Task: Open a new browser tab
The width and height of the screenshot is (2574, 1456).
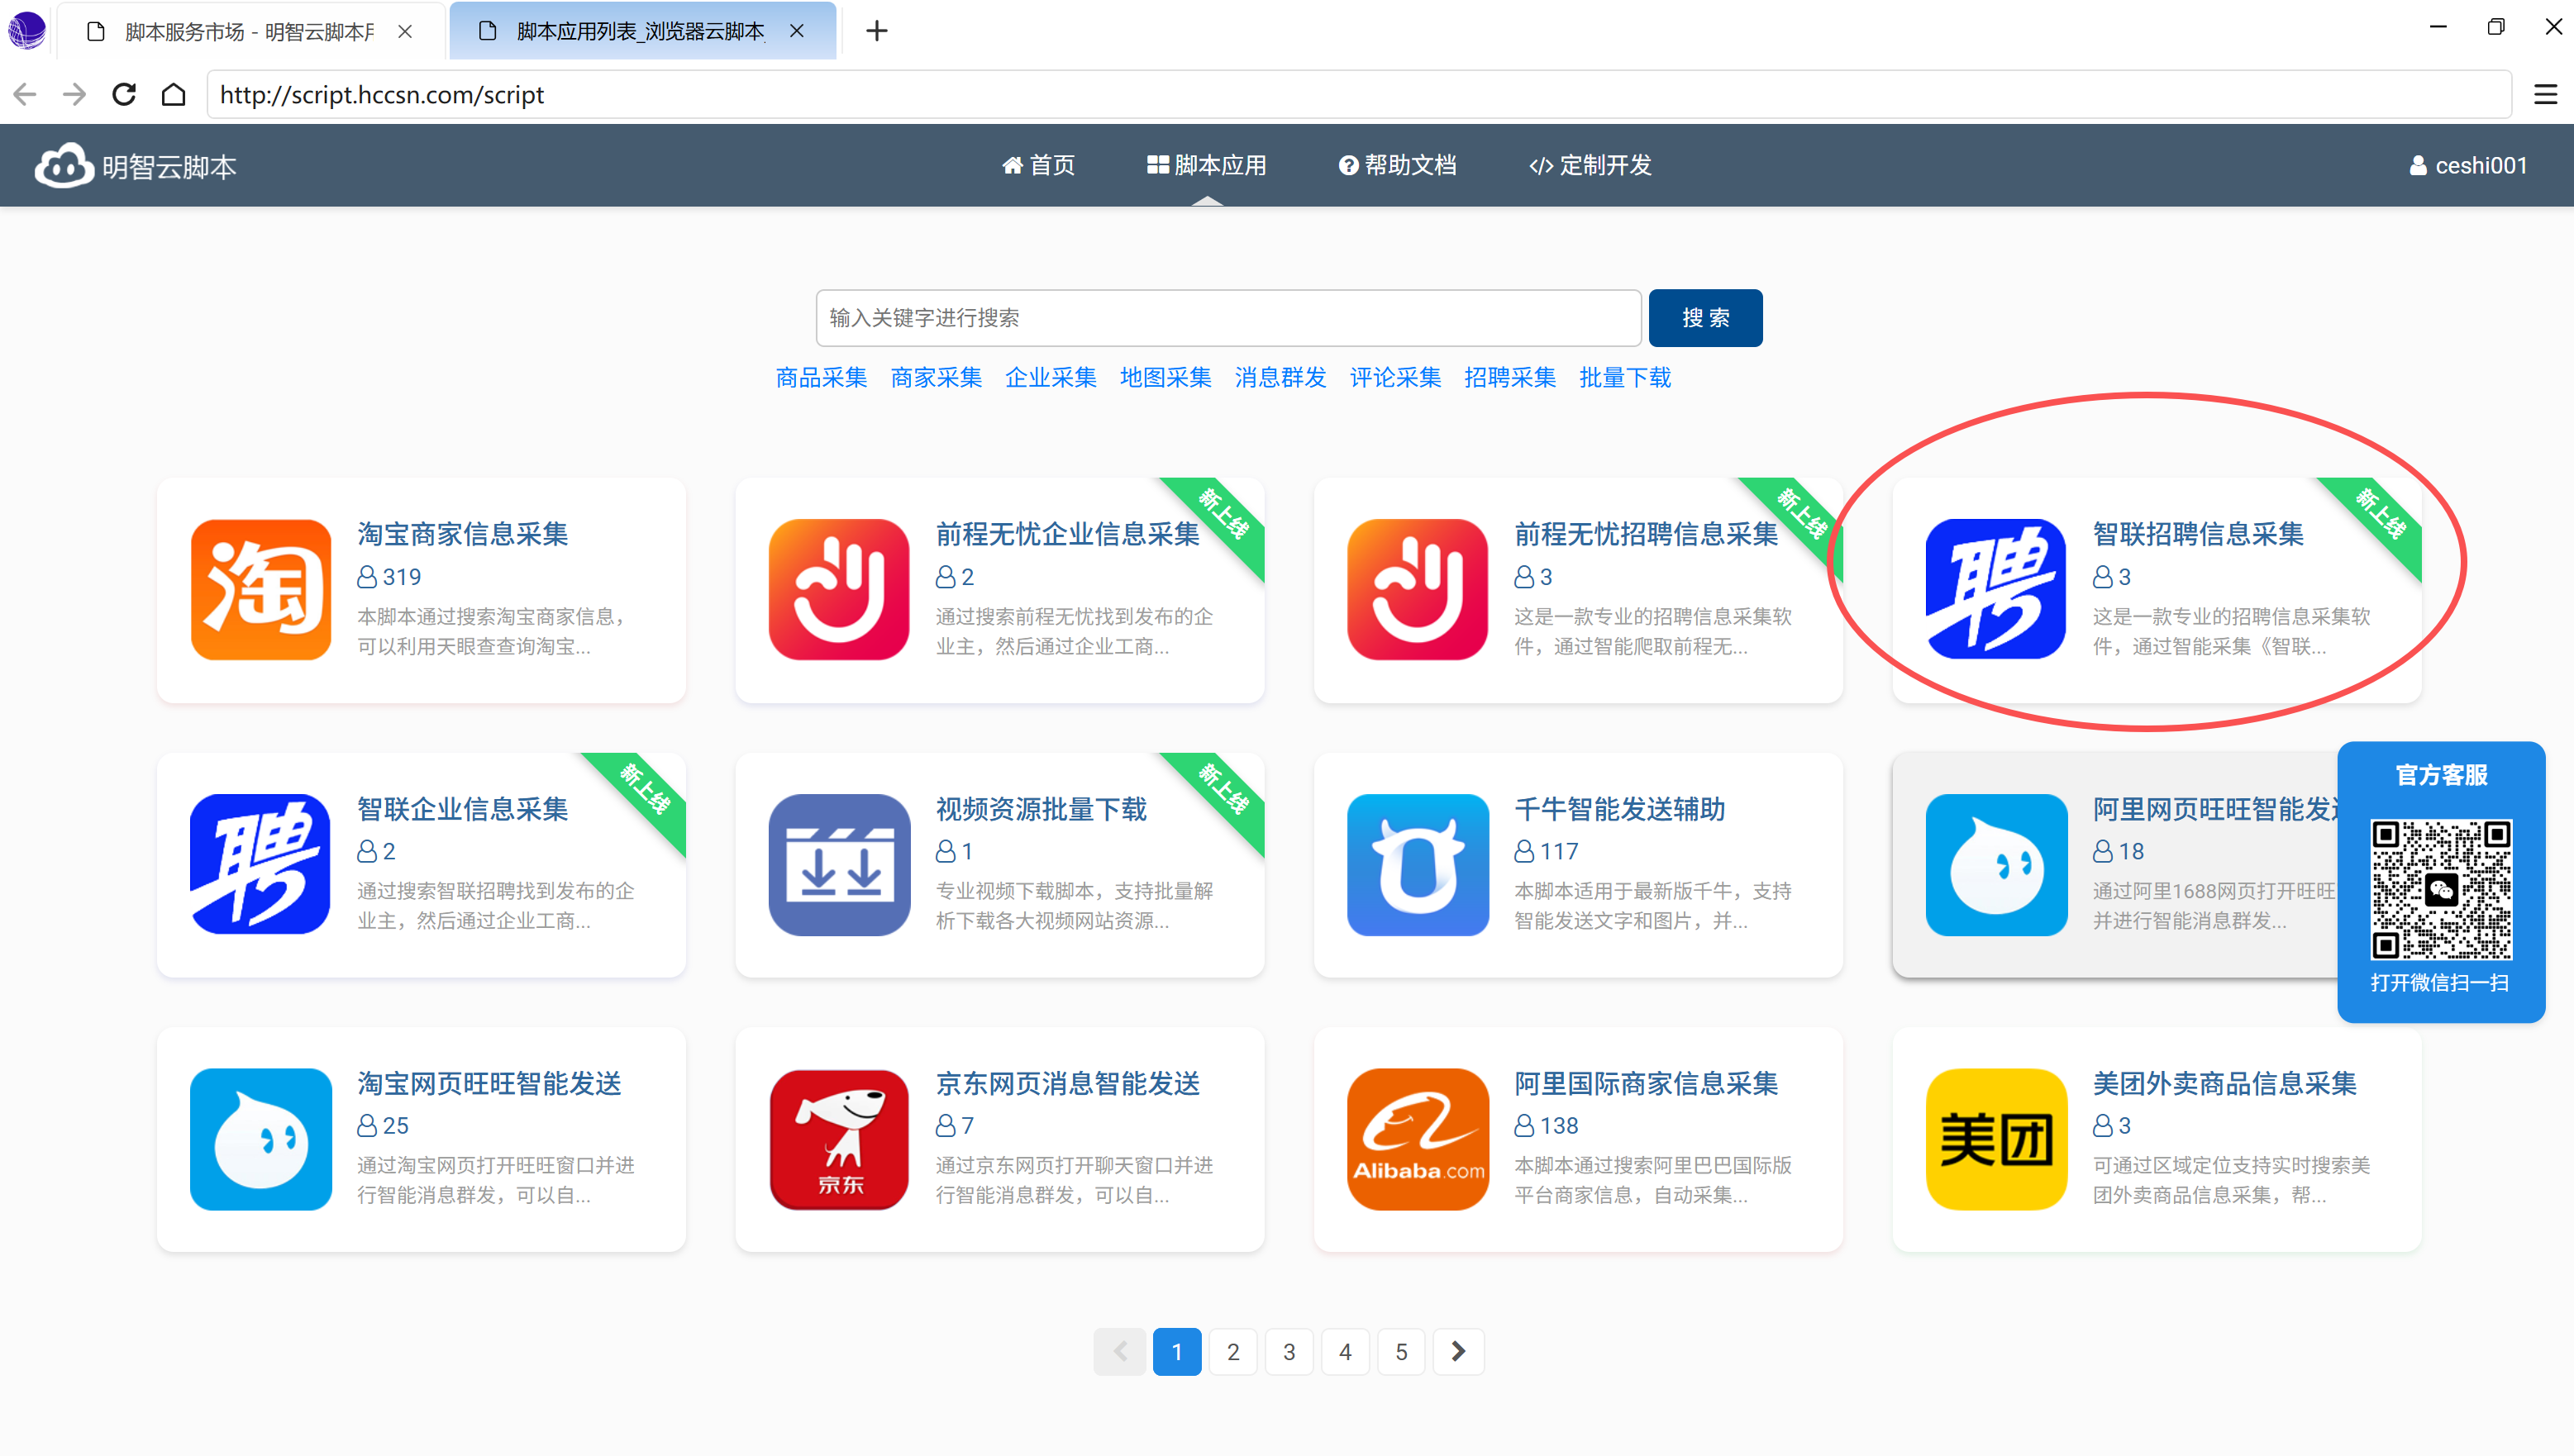Action: pyautogui.click(x=876, y=31)
